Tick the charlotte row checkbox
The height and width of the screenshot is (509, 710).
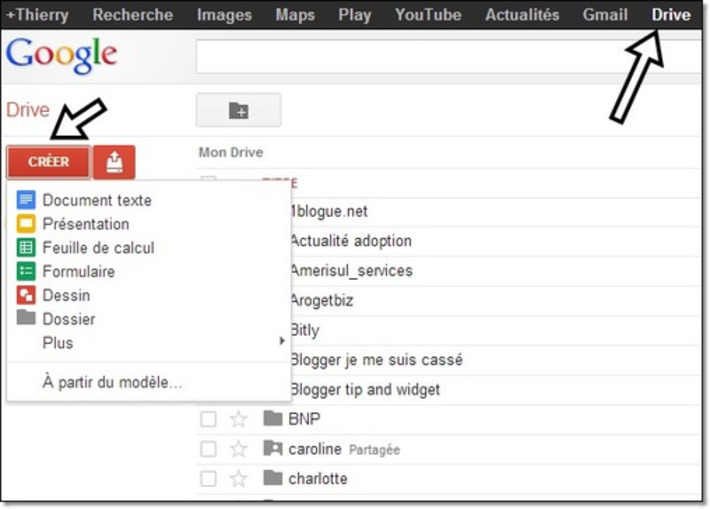point(208,479)
